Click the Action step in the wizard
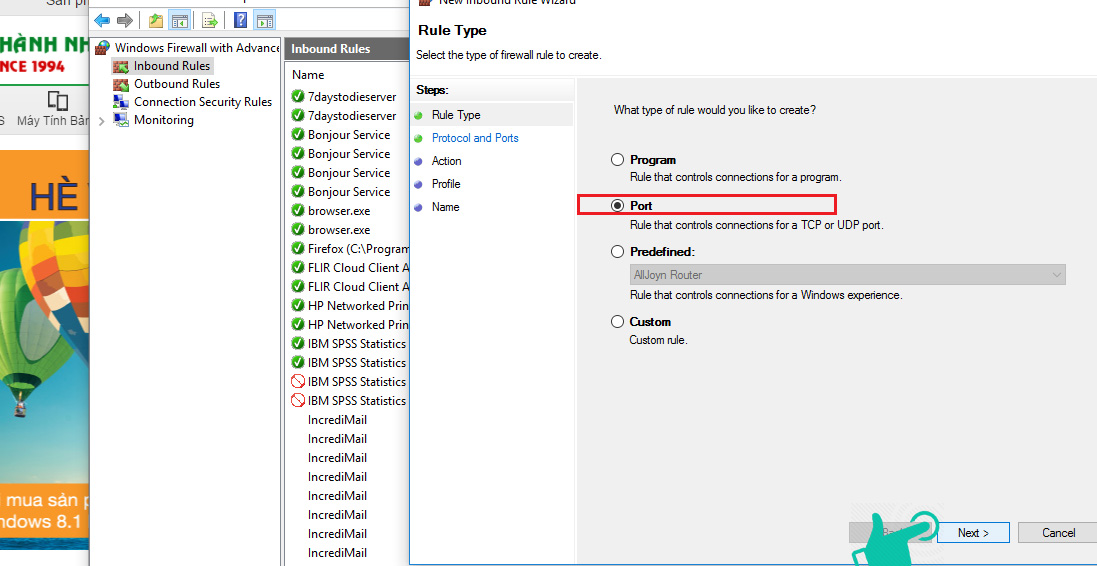The image size is (1097, 566). pos(446,161)
